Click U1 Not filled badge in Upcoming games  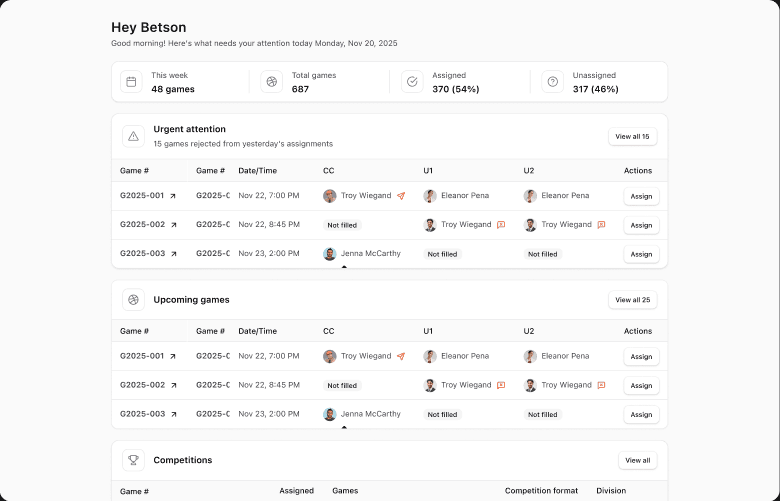click(442, 414)
